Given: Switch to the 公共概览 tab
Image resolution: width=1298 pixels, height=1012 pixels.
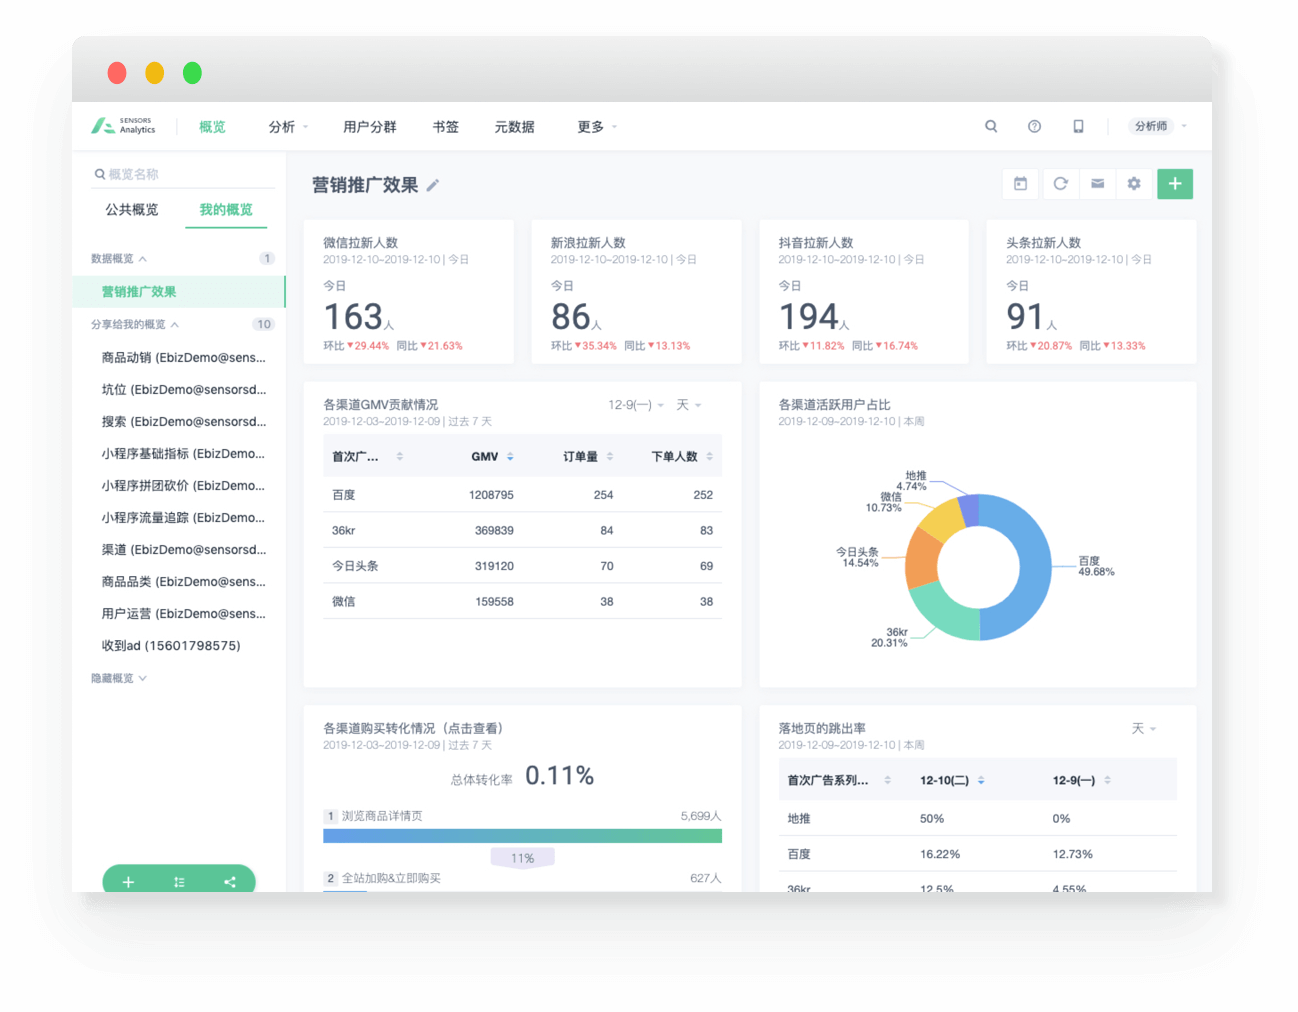Looking at the screenshot, I should click(132, 210).
